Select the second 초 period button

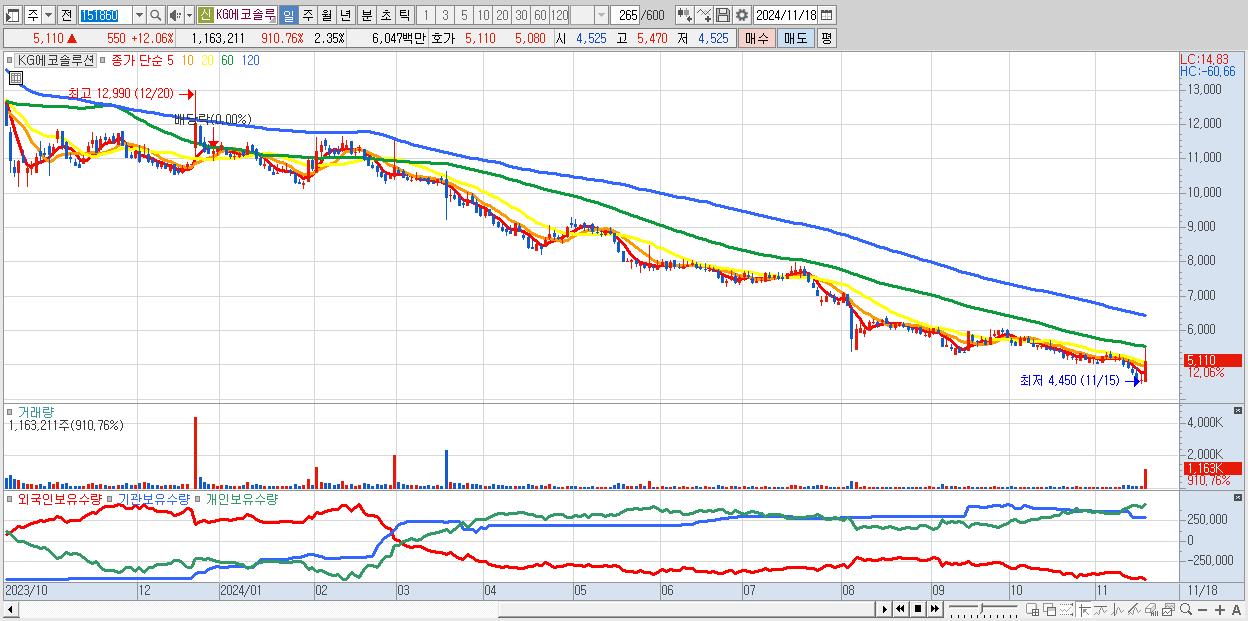coord(385,15)
